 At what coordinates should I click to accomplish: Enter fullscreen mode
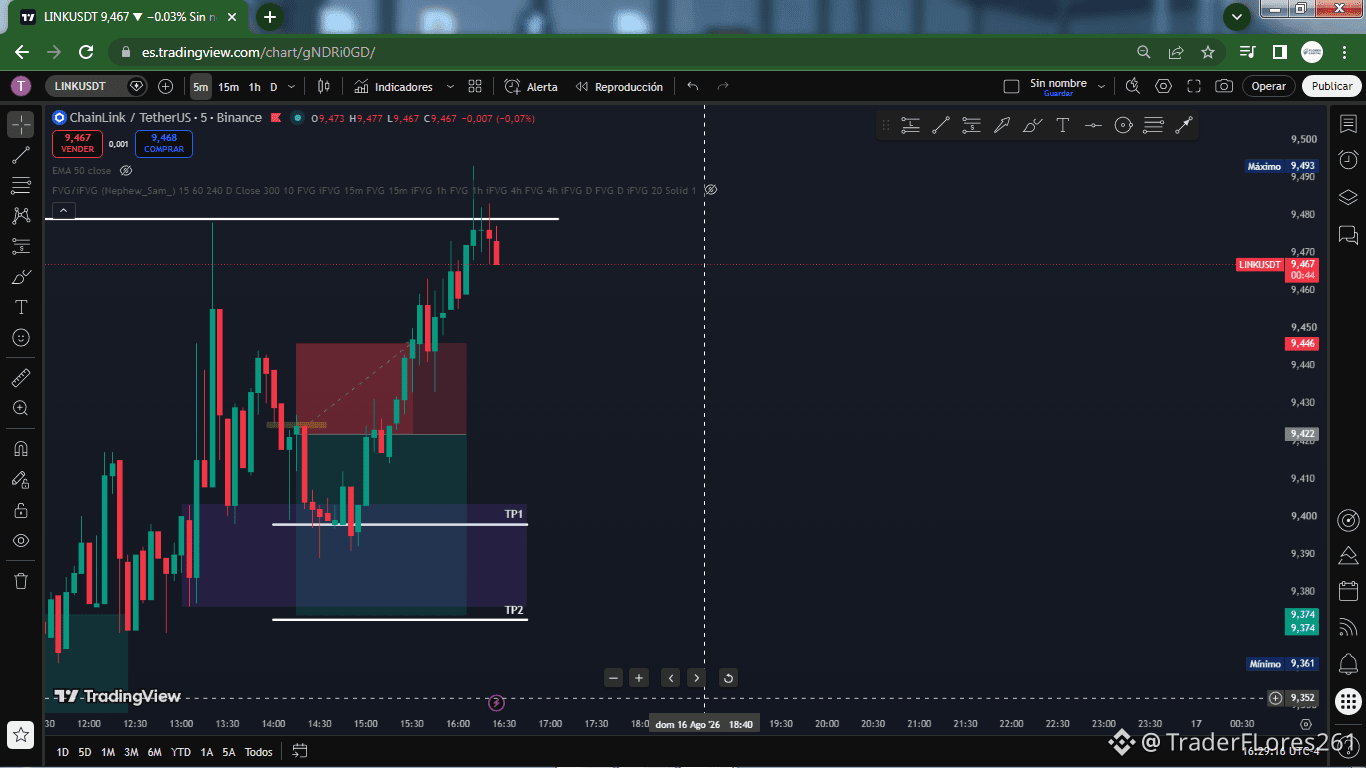point(1194,87)
